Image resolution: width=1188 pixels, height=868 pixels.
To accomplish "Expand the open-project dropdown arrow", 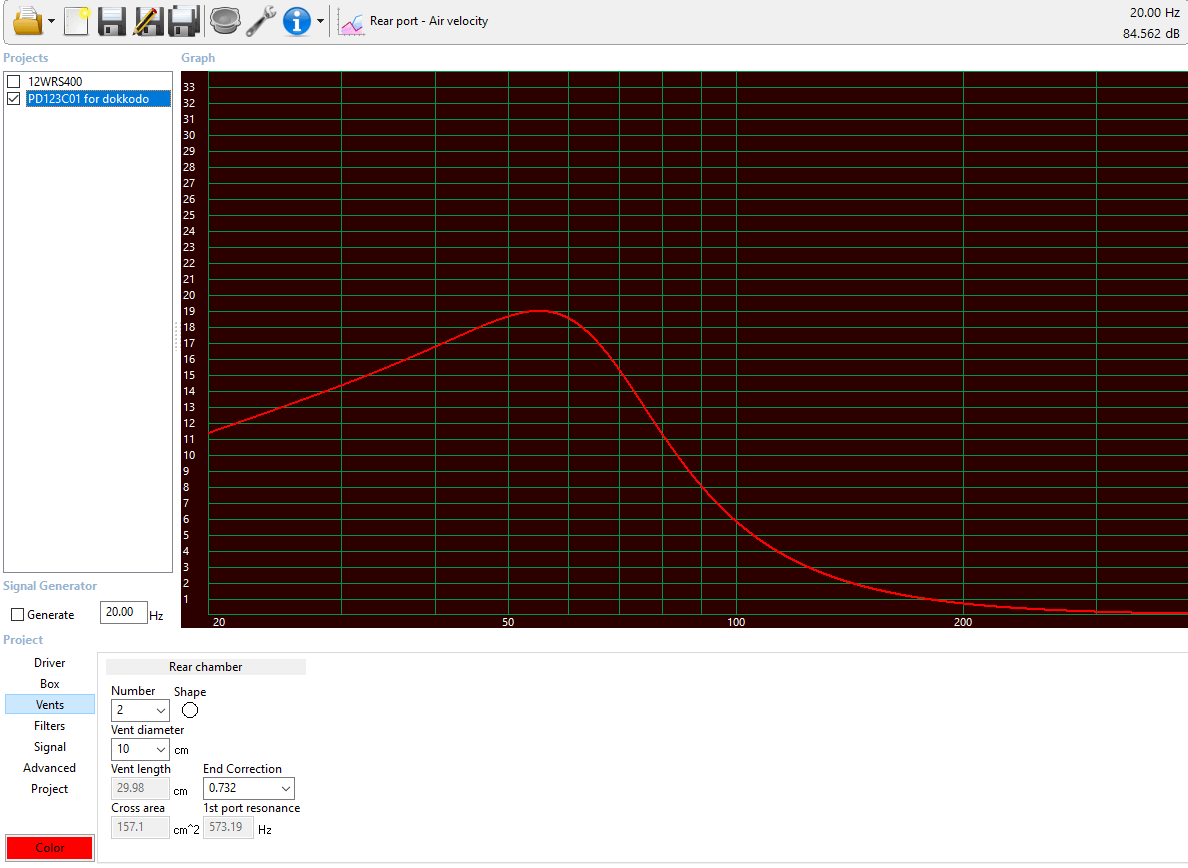I will 52,21.
